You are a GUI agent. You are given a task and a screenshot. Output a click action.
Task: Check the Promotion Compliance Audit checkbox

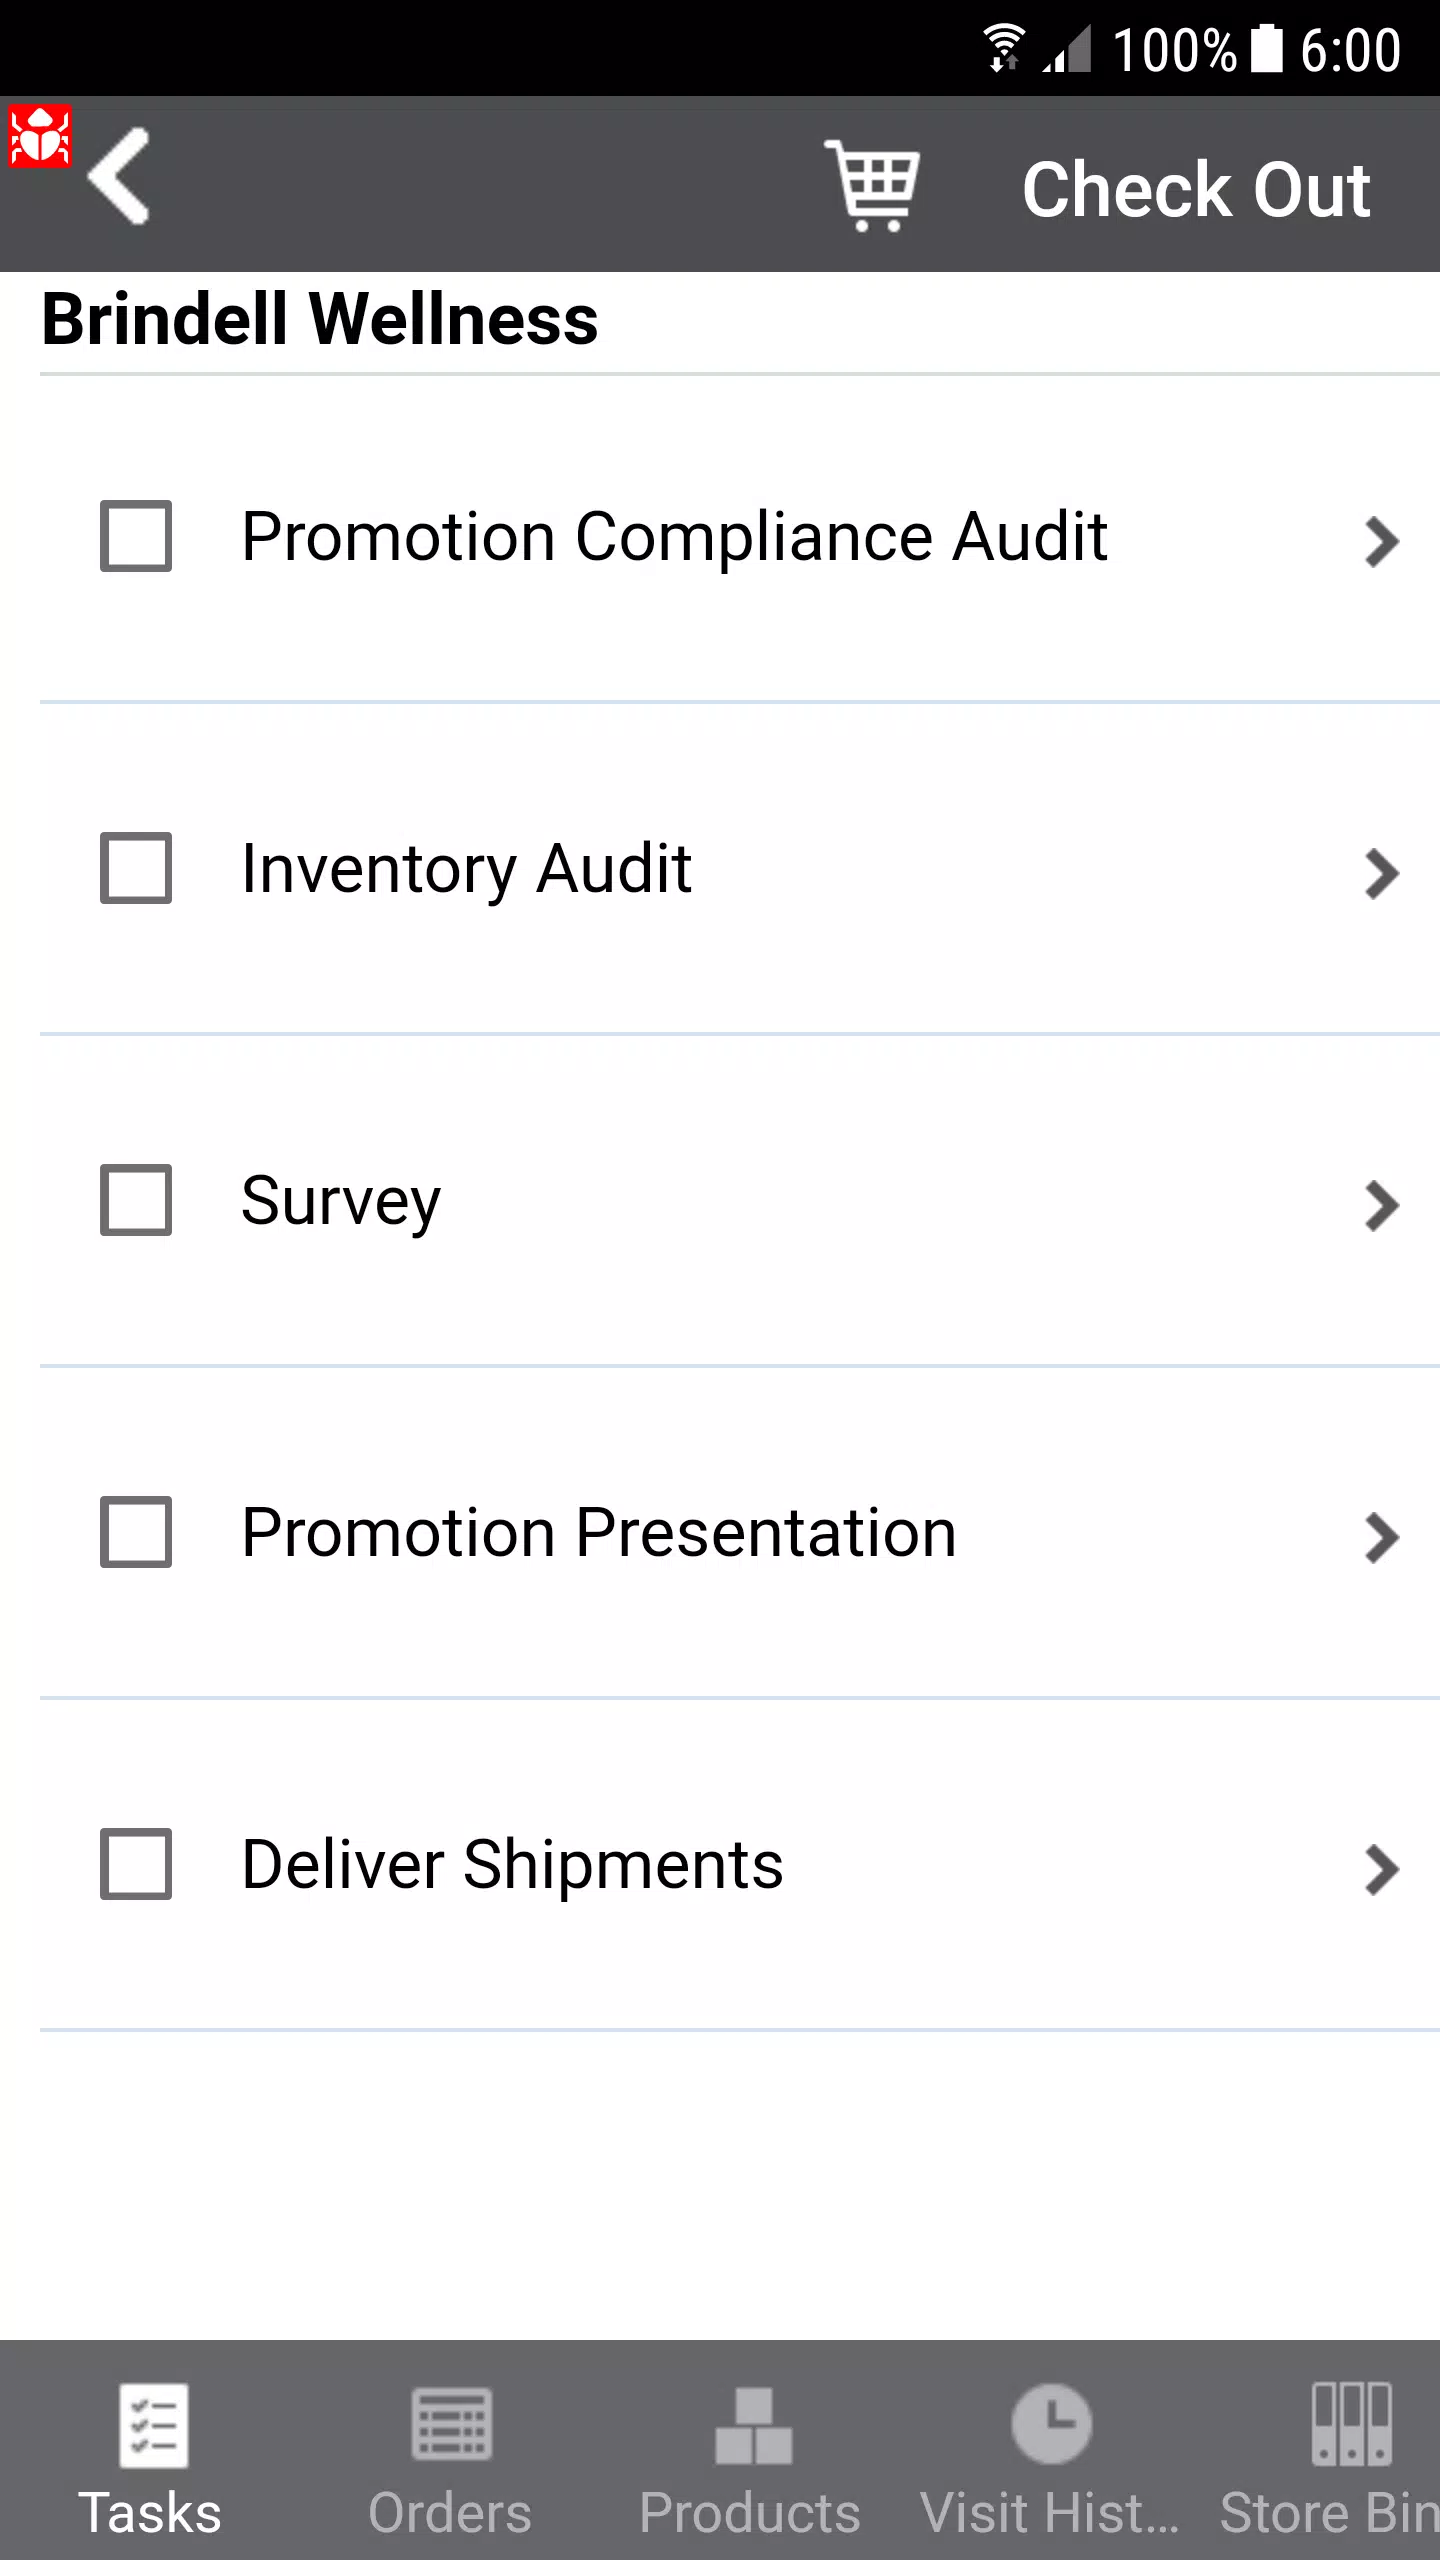coord(136,536)
